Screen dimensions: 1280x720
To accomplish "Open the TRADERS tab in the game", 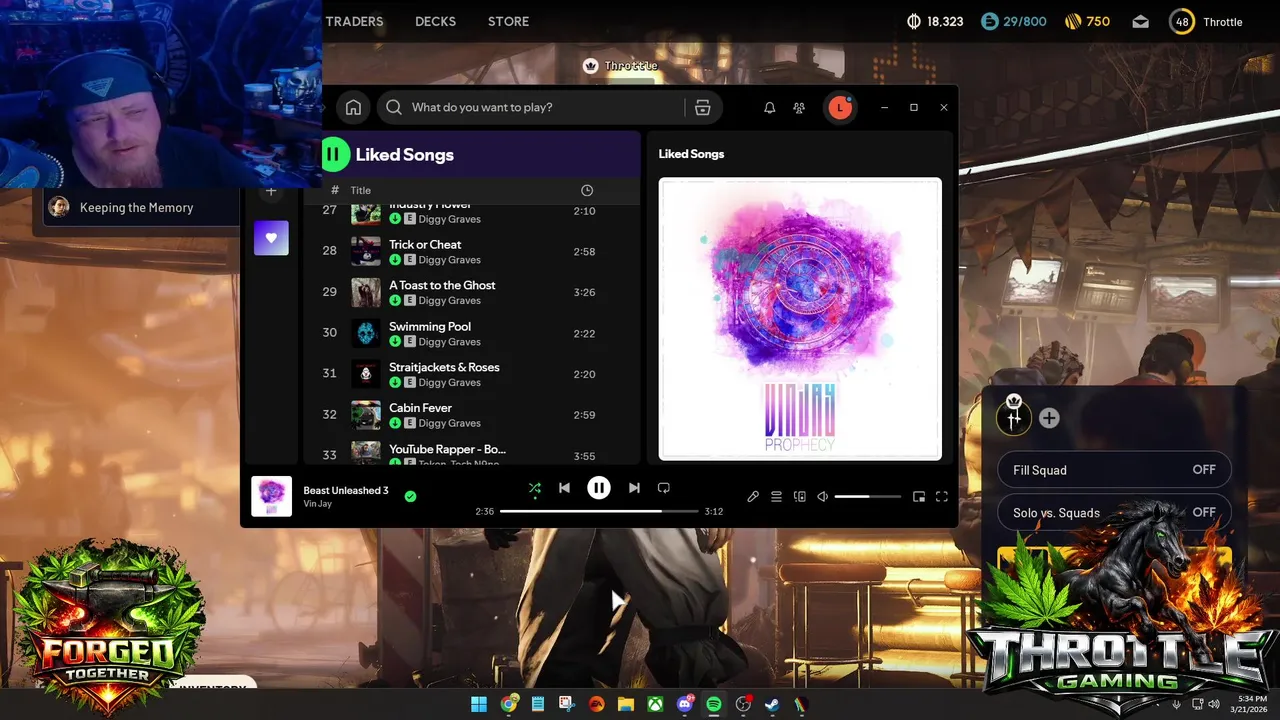I will pyautogui.click(x=354, y=21).
